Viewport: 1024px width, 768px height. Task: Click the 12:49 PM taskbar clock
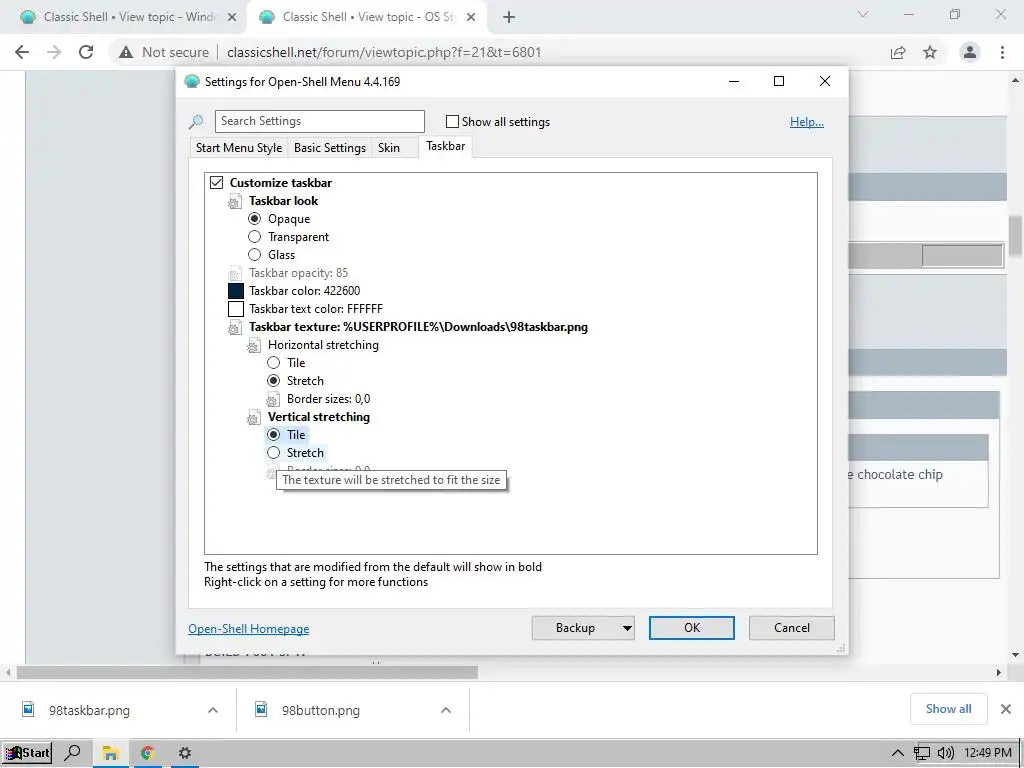pos(987,753)
